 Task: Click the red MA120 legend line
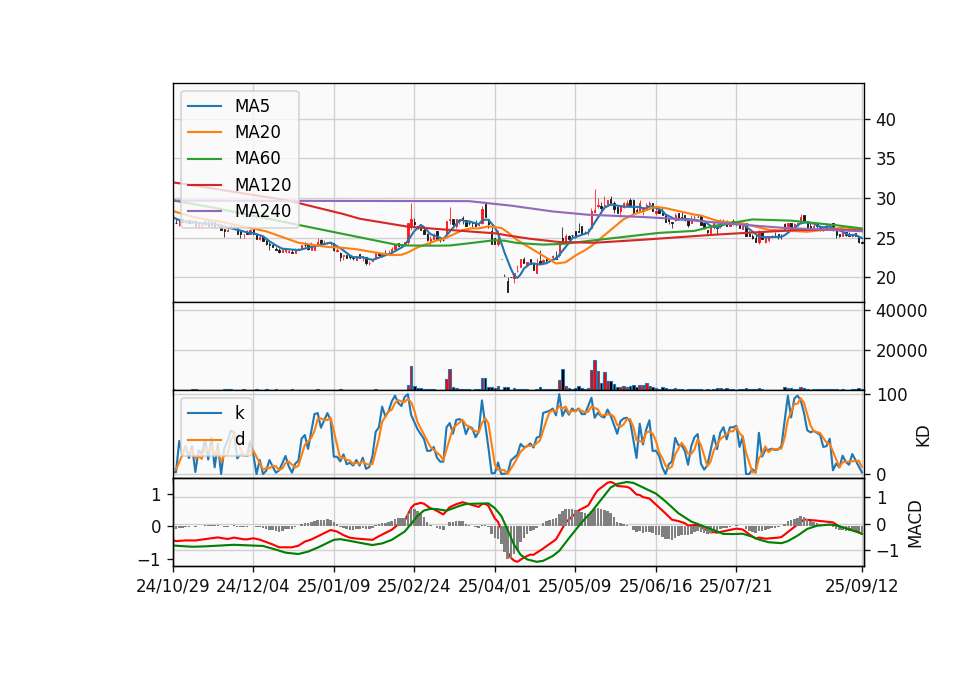click(204, 185)
